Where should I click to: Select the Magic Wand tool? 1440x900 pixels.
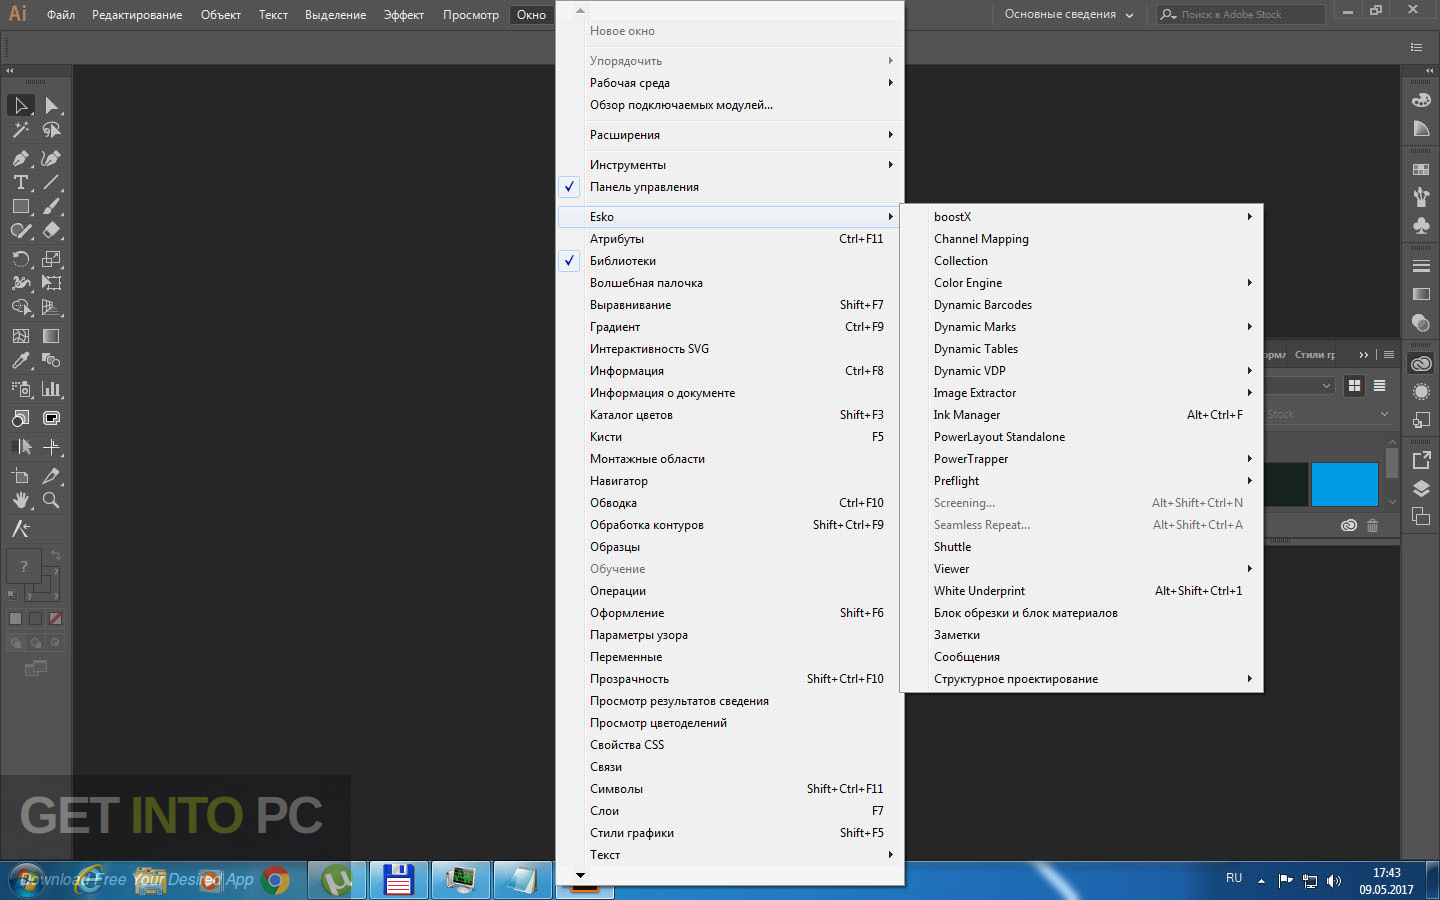(x=20, y=130)
